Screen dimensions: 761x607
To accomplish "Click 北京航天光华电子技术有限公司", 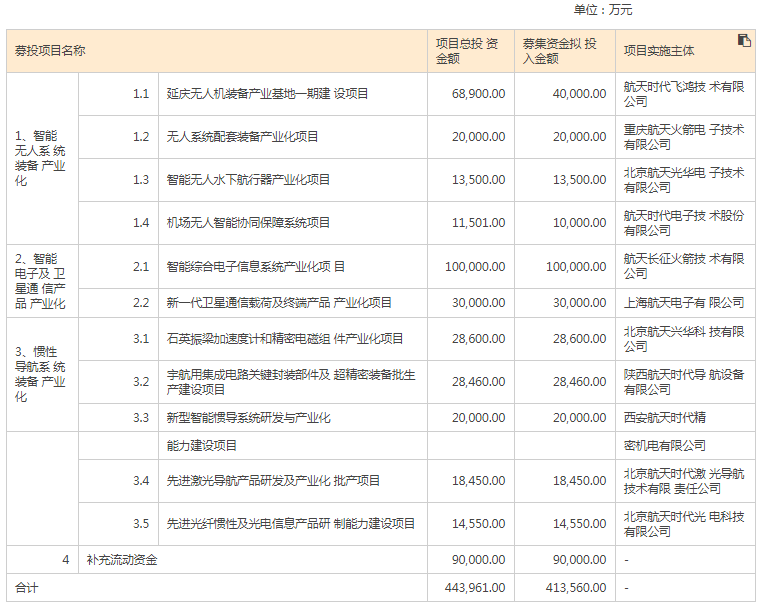I will click(684, 180).
